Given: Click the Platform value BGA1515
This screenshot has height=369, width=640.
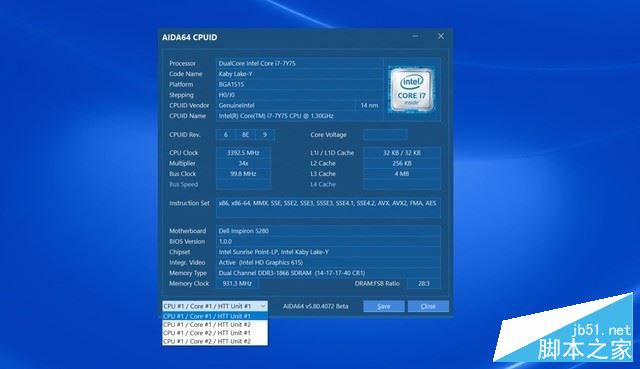Looking at the screenshot, I should pyautogui.click(x=300, y=84).
